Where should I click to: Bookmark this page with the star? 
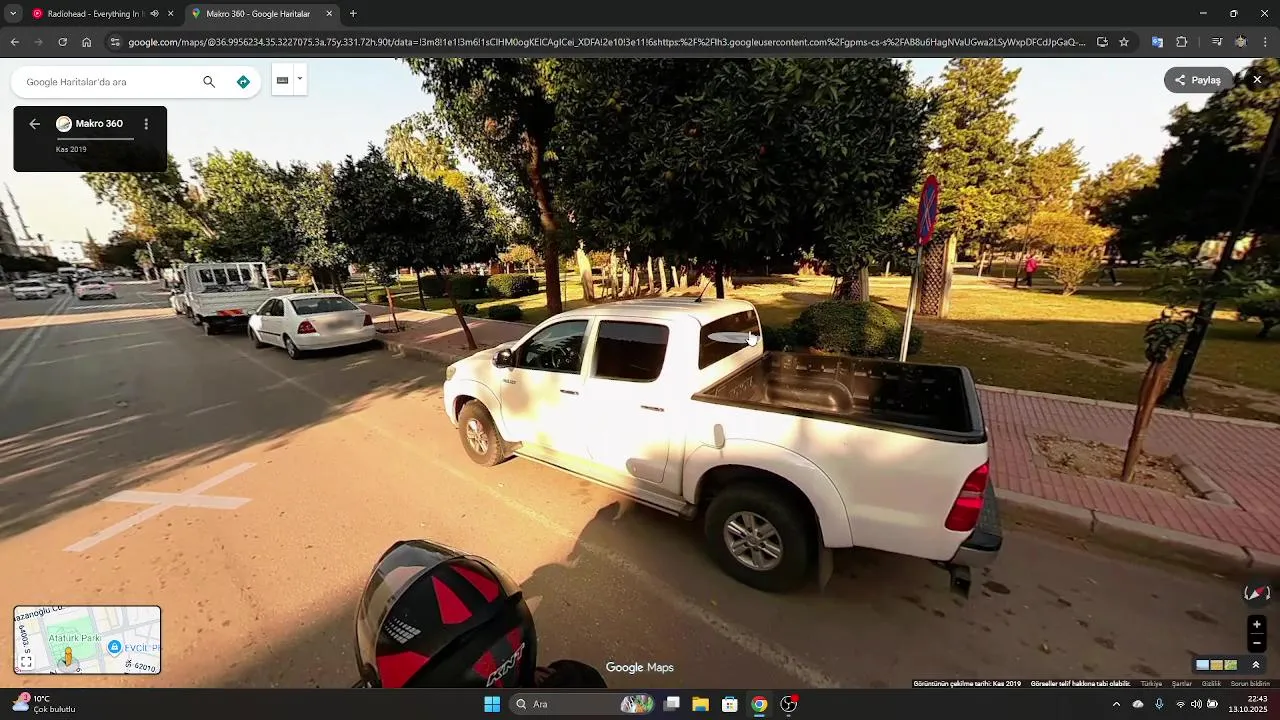click(1124, 42)
